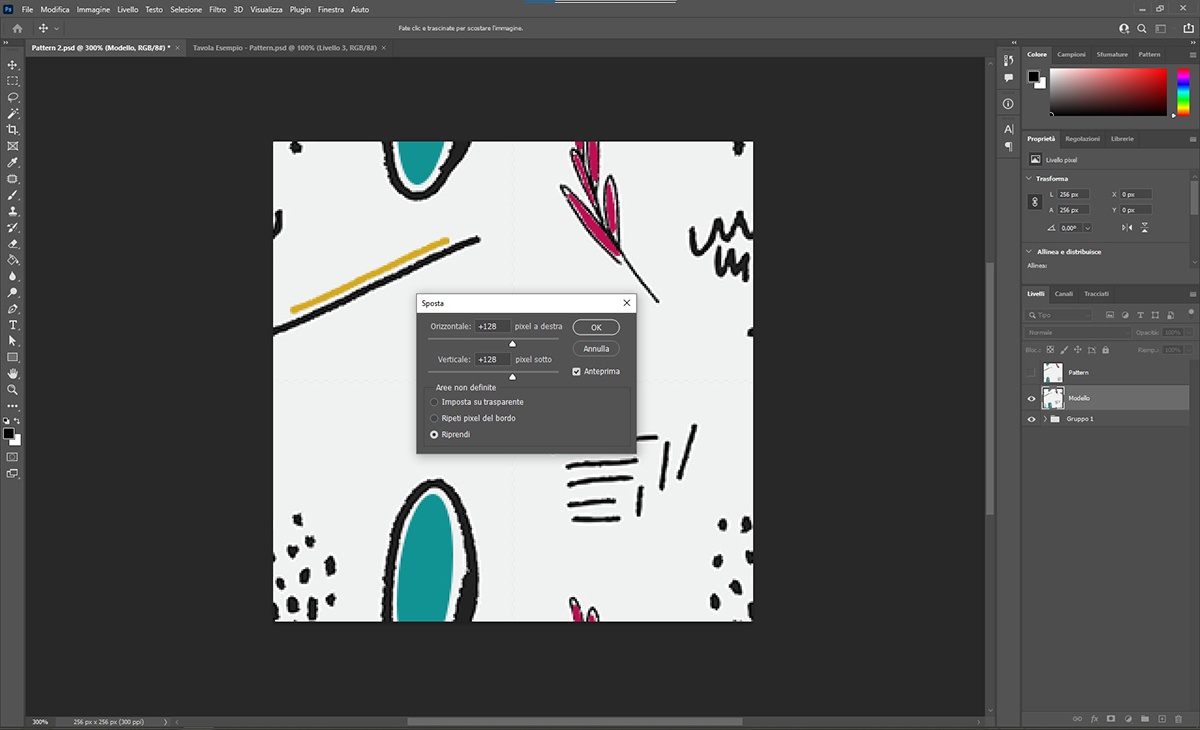Select the Lasso tool
This screenshot has width=1200, height=730.
[x=12, y=96]
